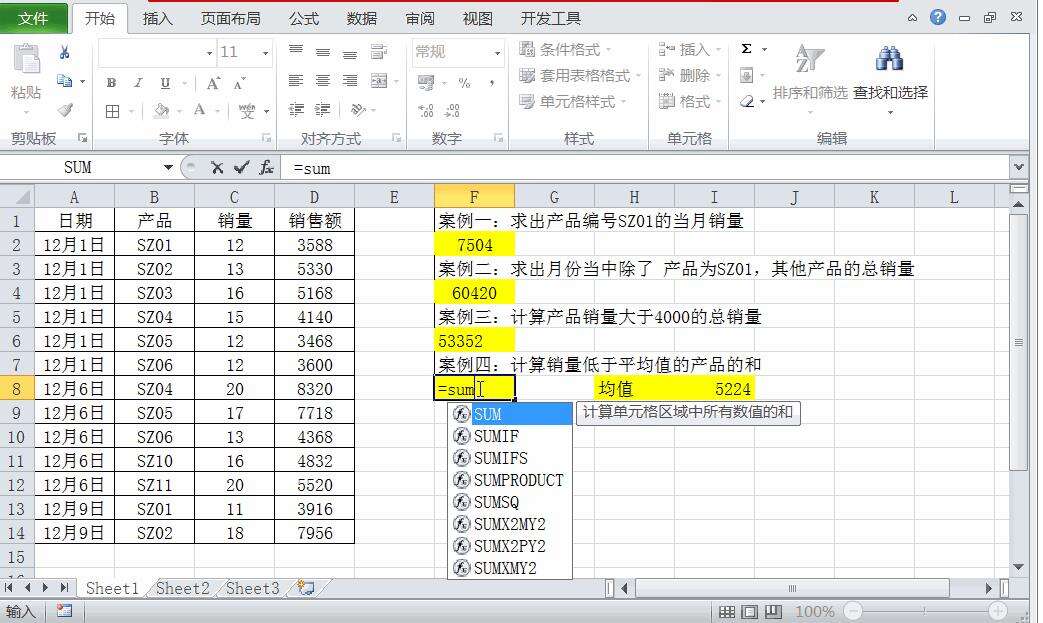Screen dimensions: 1043x623
Task: Open 套用表格格式 dropdown
Action: coord(579,75)
